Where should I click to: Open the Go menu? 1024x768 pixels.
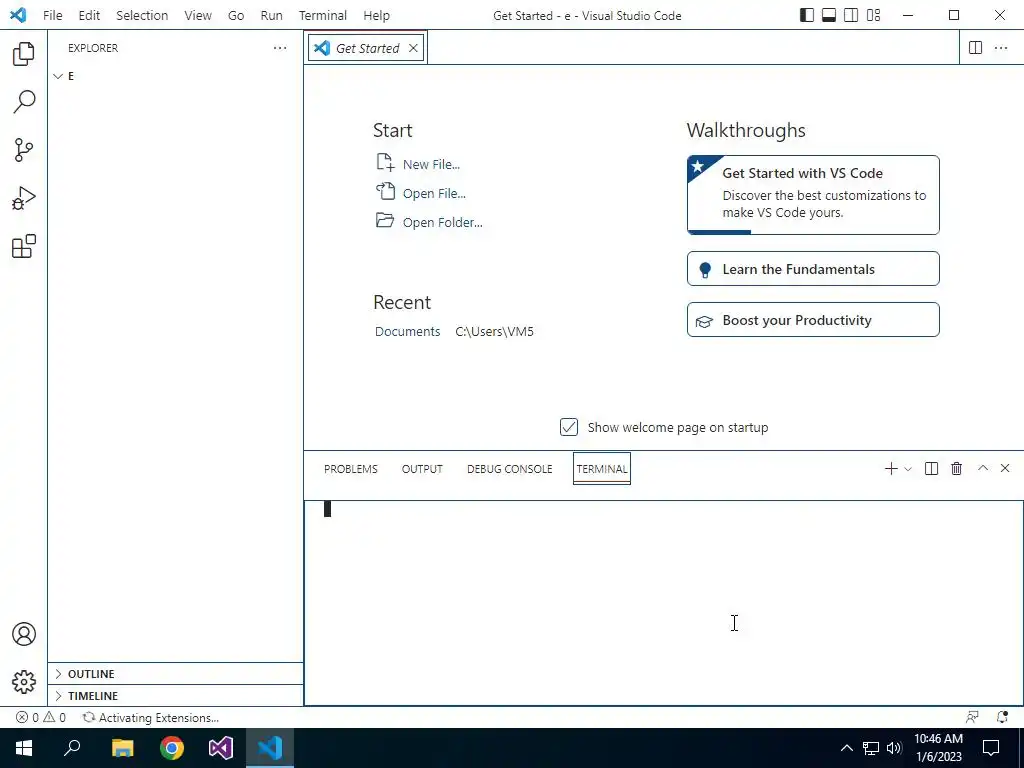[x=236, y=15]
